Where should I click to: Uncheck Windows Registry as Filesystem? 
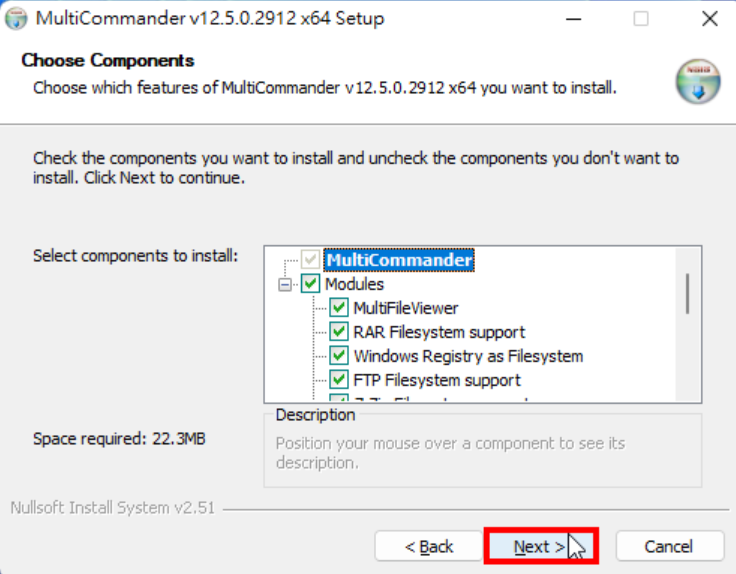(x=338, y=356)
